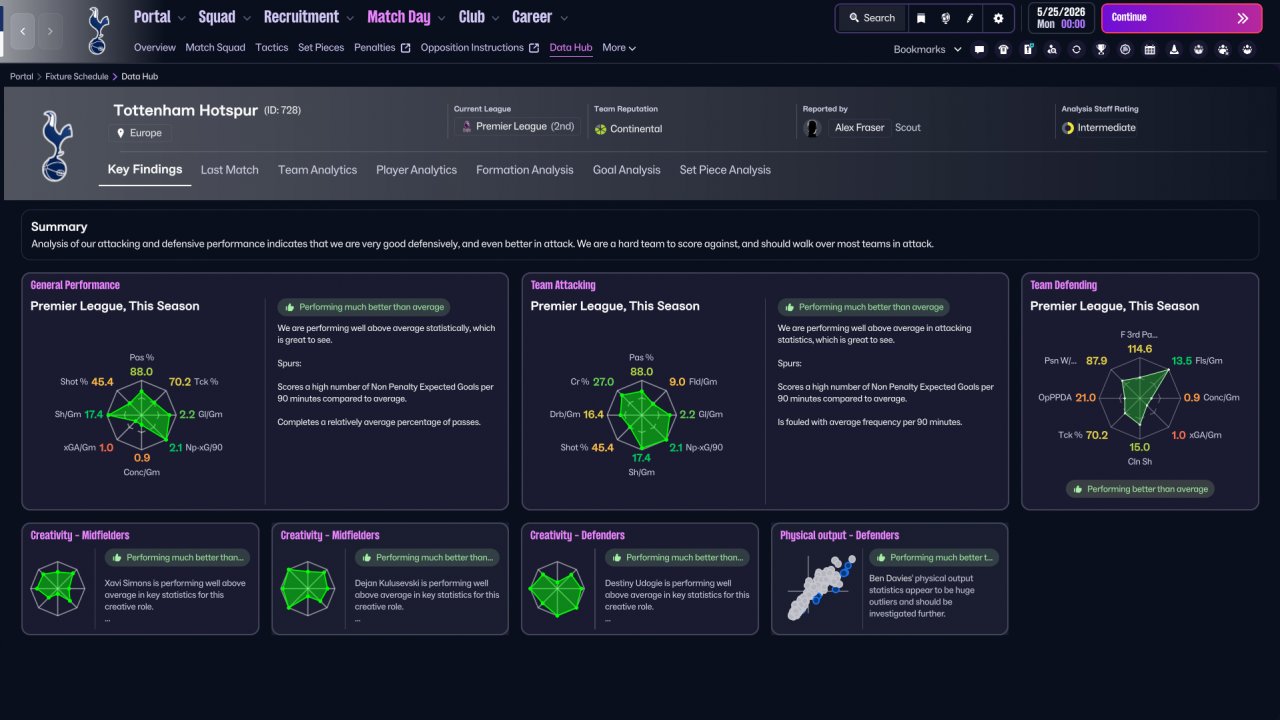Open Ben Davies physical output scatter chart
This screenshot has width=1280, height=720.
(819, 589)
